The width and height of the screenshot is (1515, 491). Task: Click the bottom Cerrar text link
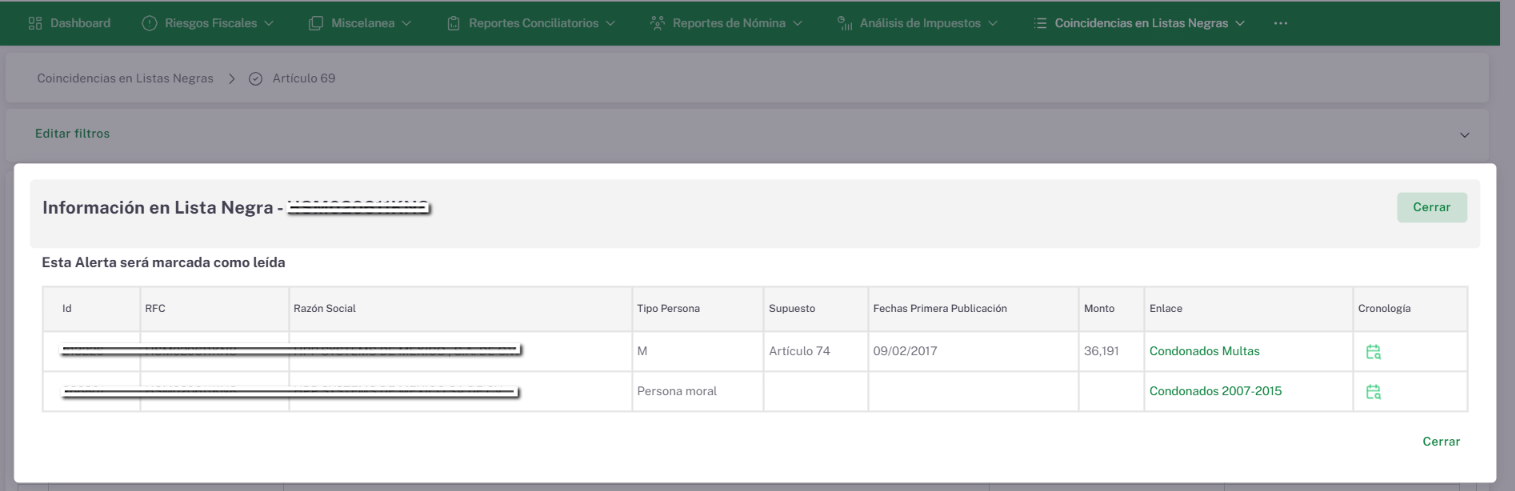(1441, 441)
